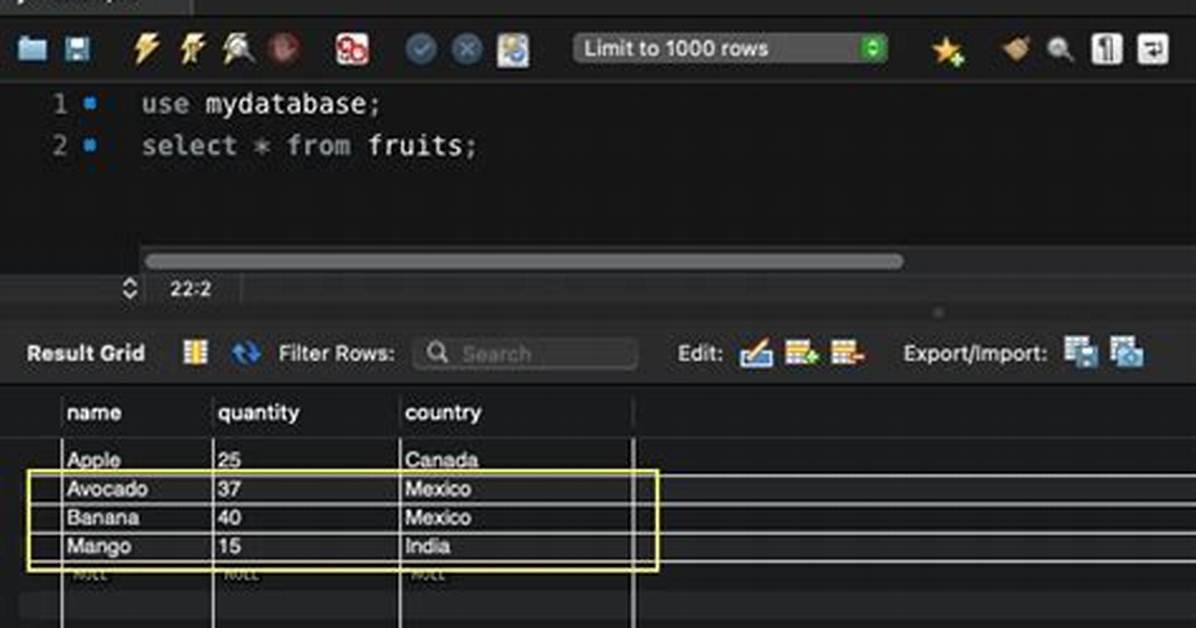This screenshot has height=628, width=1196.
Task: Click line 2 statement marker dot
Action: pyautogui.click(x=90, y=144)
